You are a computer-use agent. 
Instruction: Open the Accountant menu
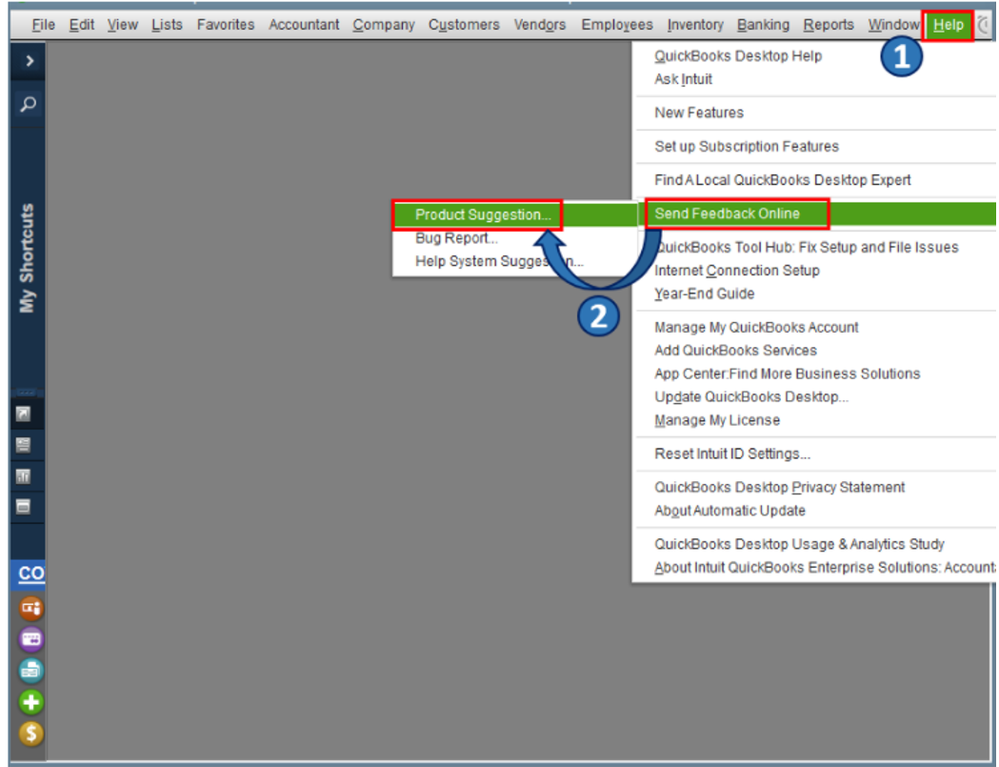304,25
